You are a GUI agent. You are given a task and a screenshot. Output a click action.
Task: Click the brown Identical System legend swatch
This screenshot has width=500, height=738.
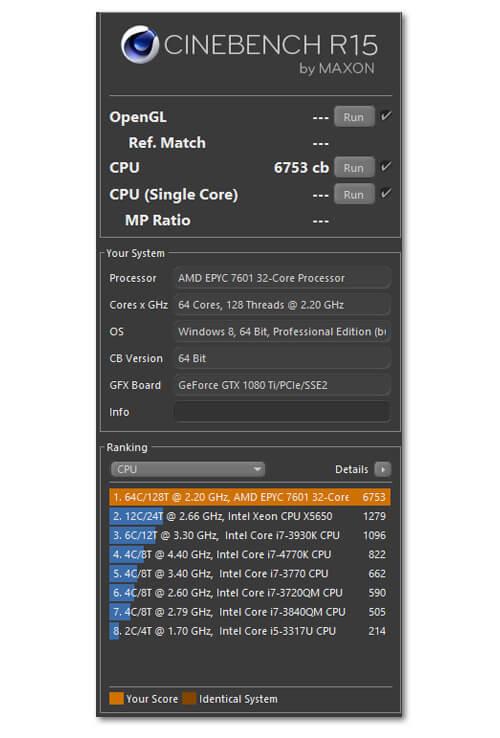click(189, 698)
